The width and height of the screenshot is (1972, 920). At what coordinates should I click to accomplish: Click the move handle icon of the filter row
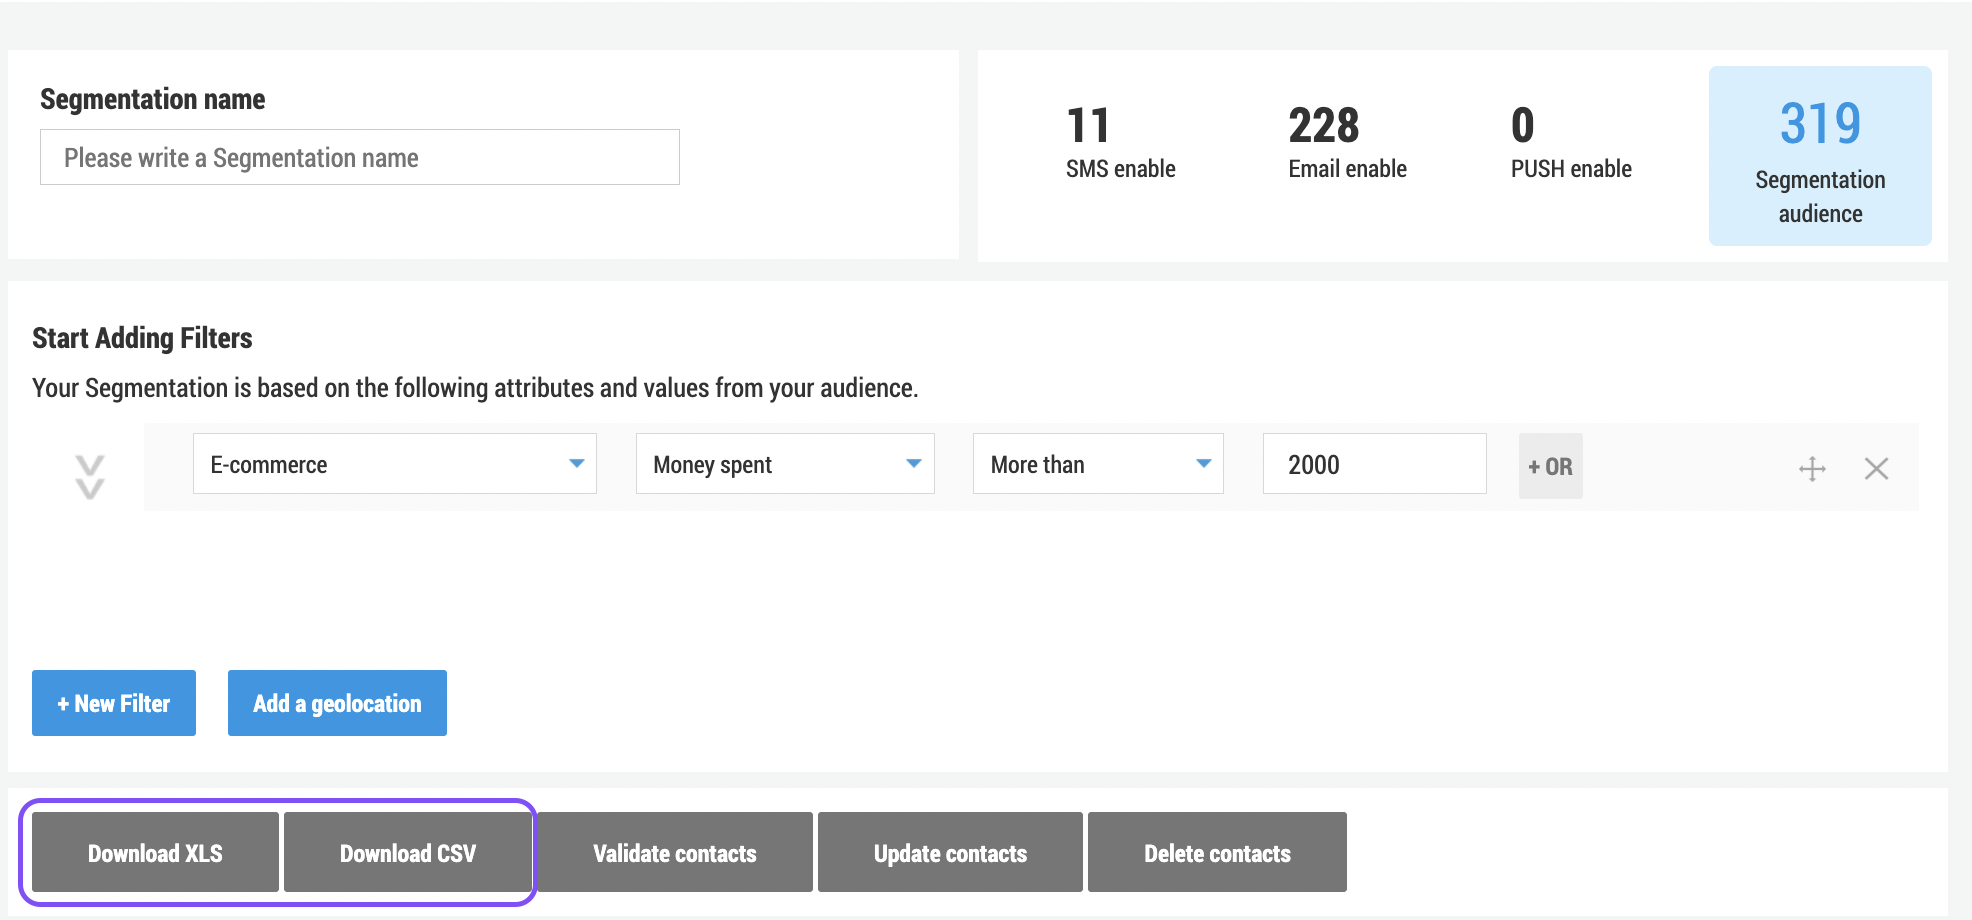tap(1812, 468)
